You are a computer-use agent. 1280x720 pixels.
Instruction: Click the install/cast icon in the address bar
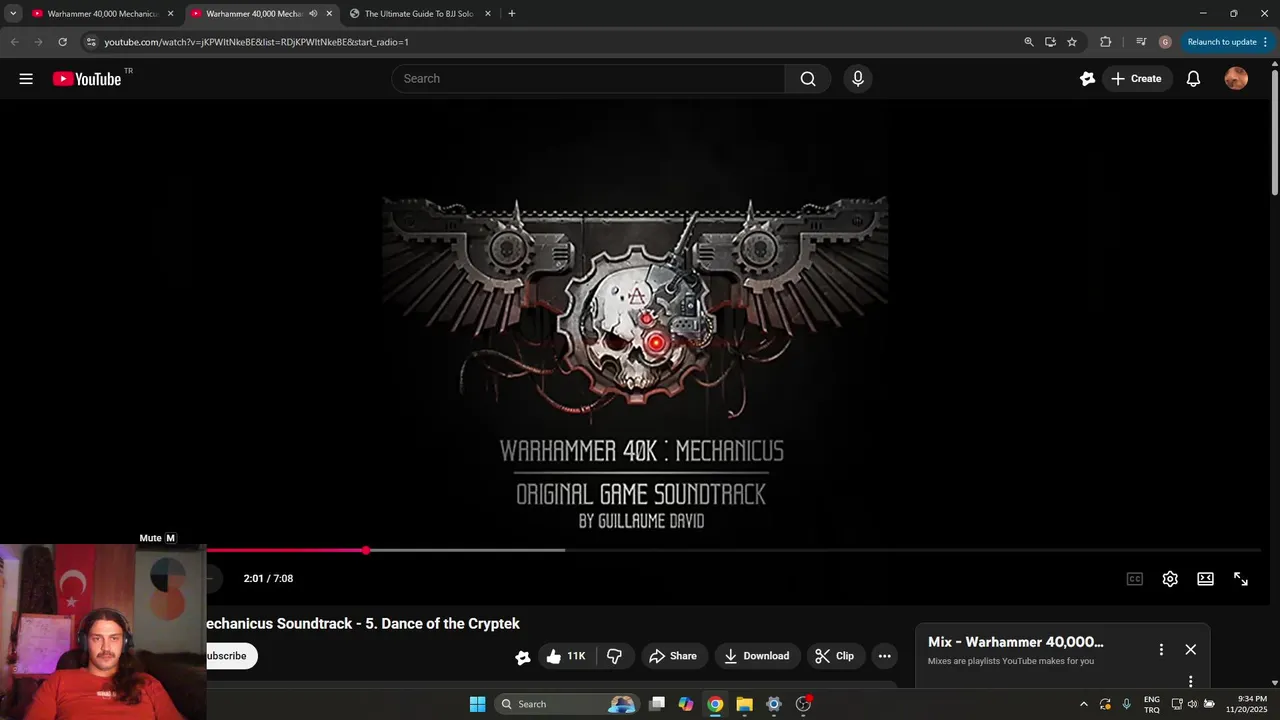[x=1050, y=42]
